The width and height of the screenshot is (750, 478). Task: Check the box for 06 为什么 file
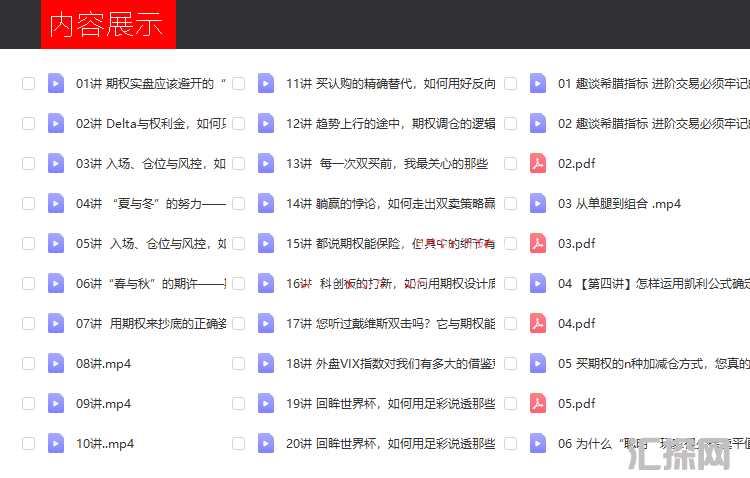(510, 444)
